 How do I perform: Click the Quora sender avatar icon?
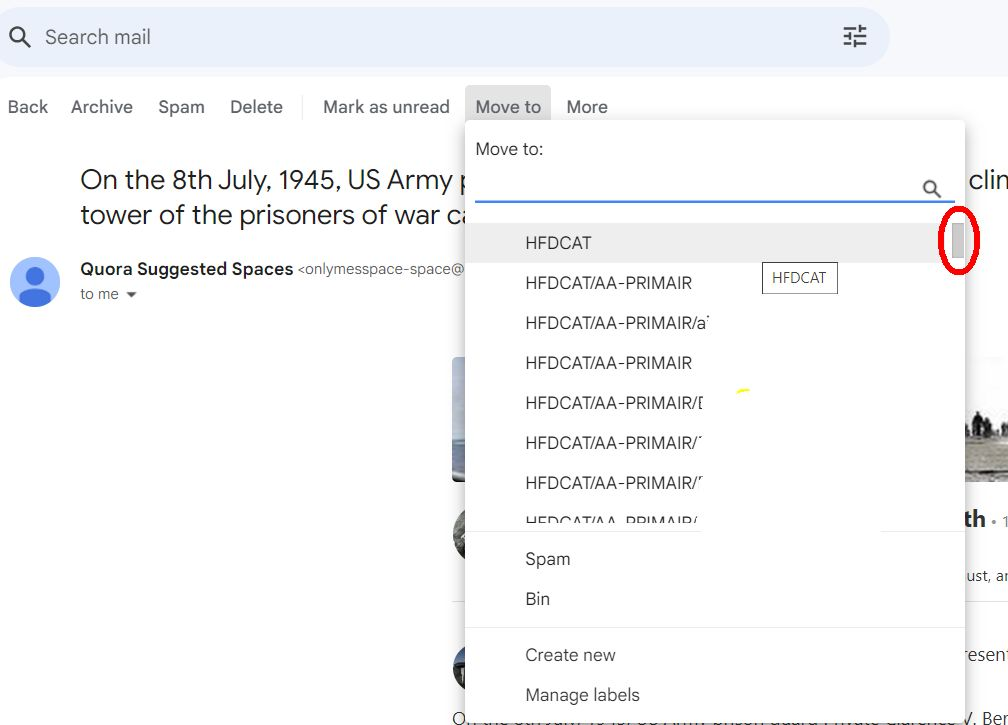[35, 281]
